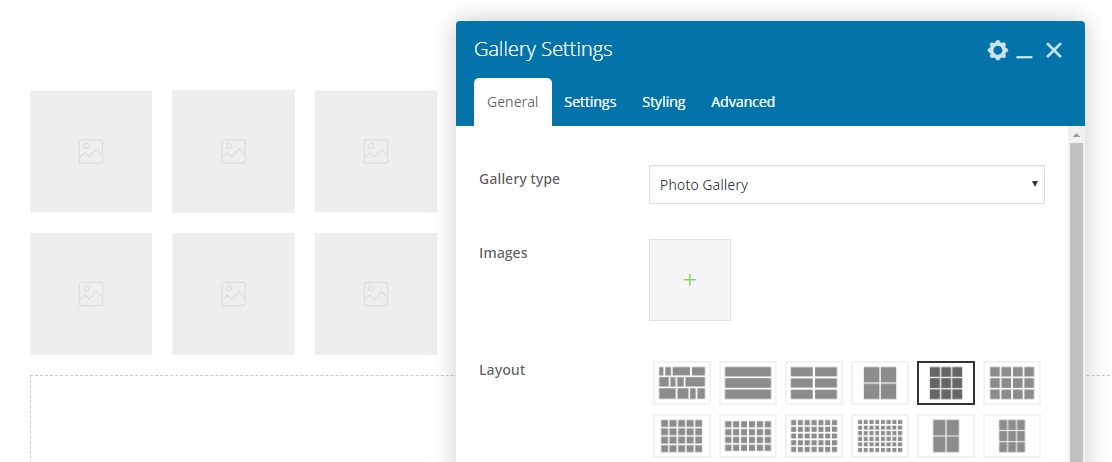1112x462 pixels.
Task: Open the Gallery type dropdown
Action: pyautogui.click(x=846, y=185)
